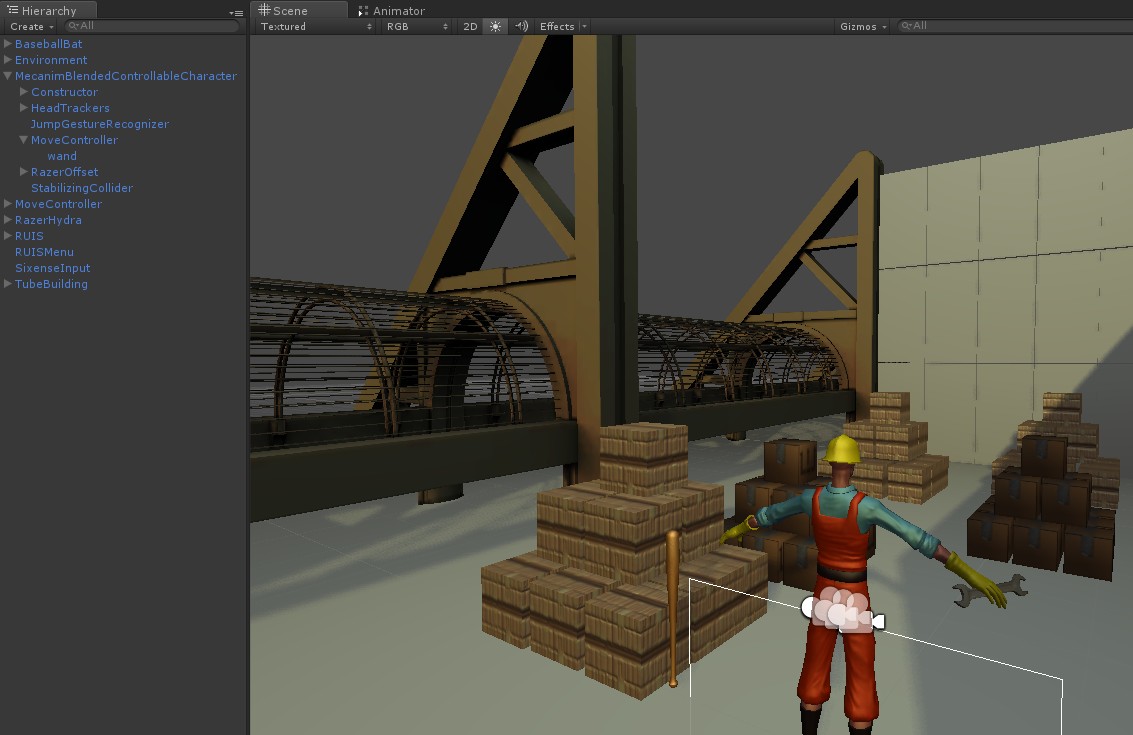The image size is (1133, 735).
Task: Toggle scene audio speaker icon
Action: (521, 26)
